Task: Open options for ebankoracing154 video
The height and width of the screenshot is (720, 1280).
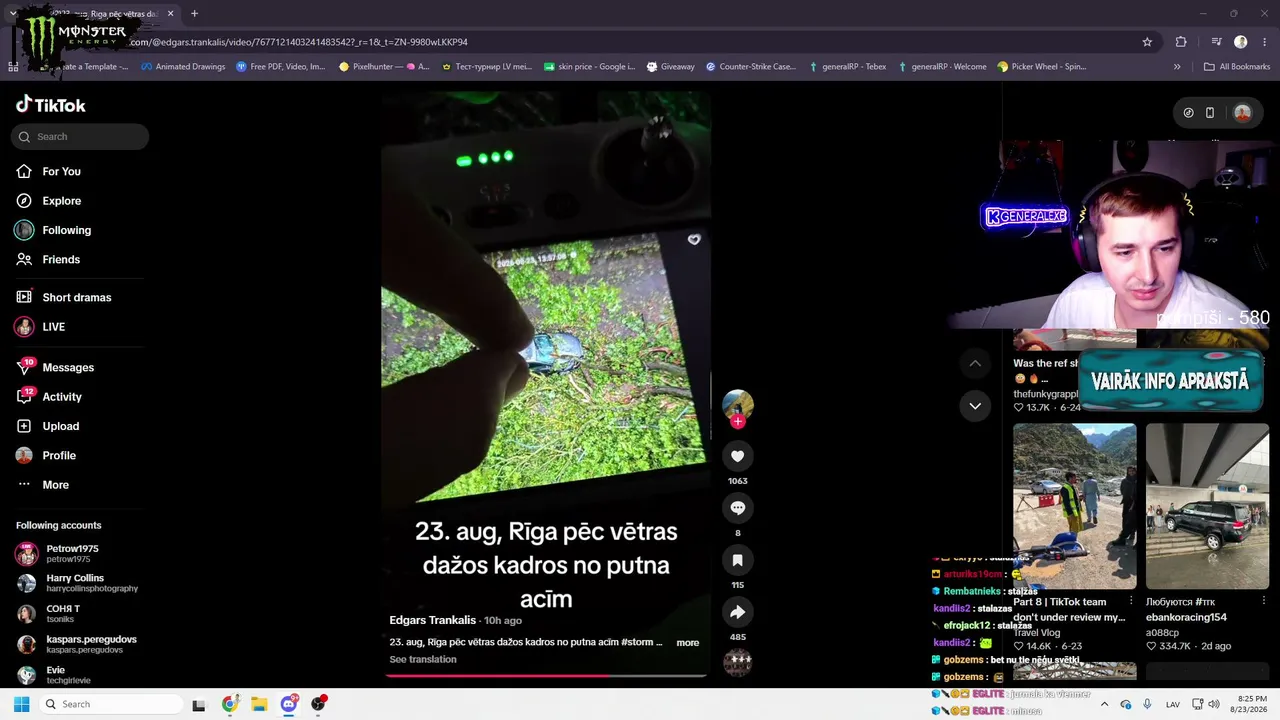Action: [x=1264, y=602]
